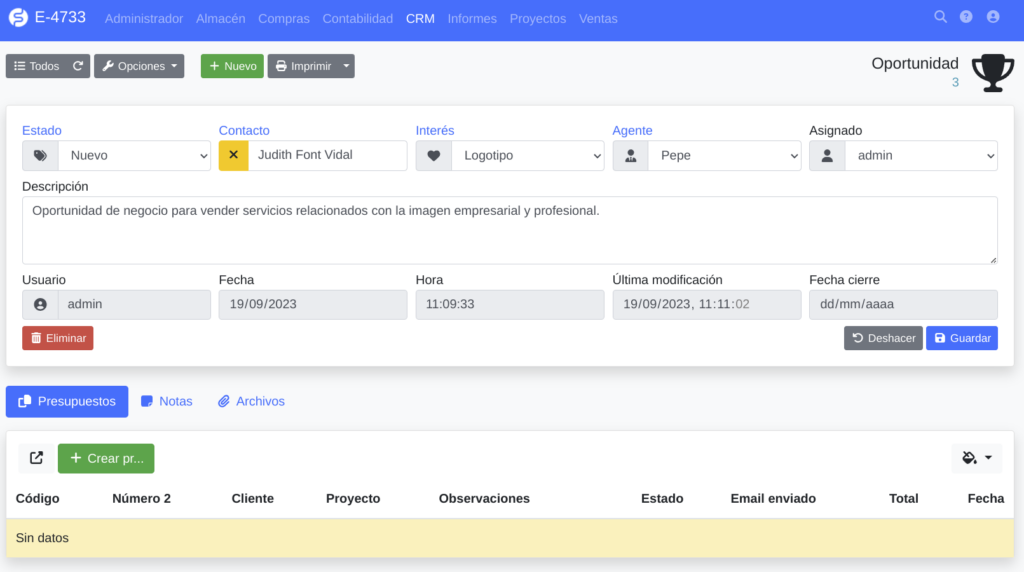Open the Ventas menu
Viewport: 1024px width, 572px height.
click(598, 19)
